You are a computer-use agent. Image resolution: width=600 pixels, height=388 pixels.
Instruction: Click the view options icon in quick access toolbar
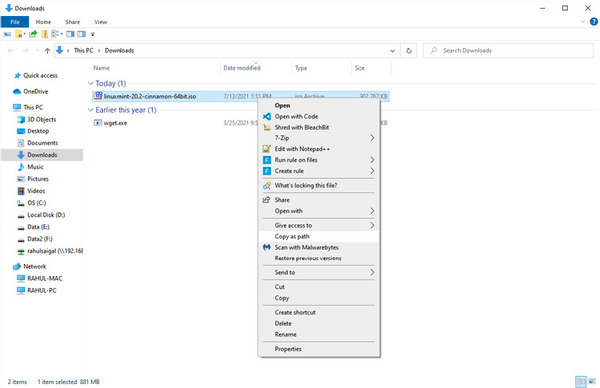(56, 34)
